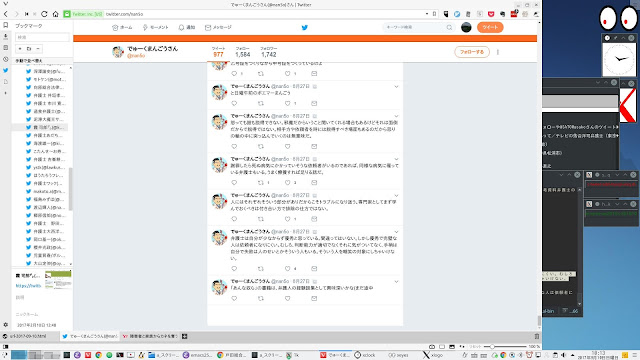
Task: Open 通知 notifications nav item
Action: point(187,27)
